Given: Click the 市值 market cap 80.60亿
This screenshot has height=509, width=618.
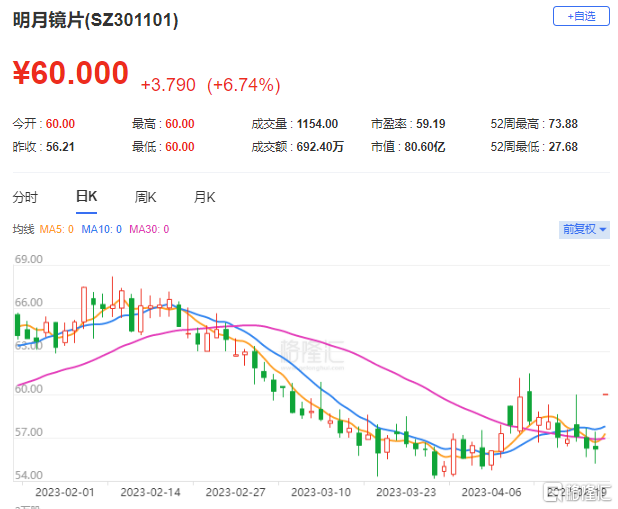Looking at the screenshot, I should pyautogui.click(x=425, y=147).
